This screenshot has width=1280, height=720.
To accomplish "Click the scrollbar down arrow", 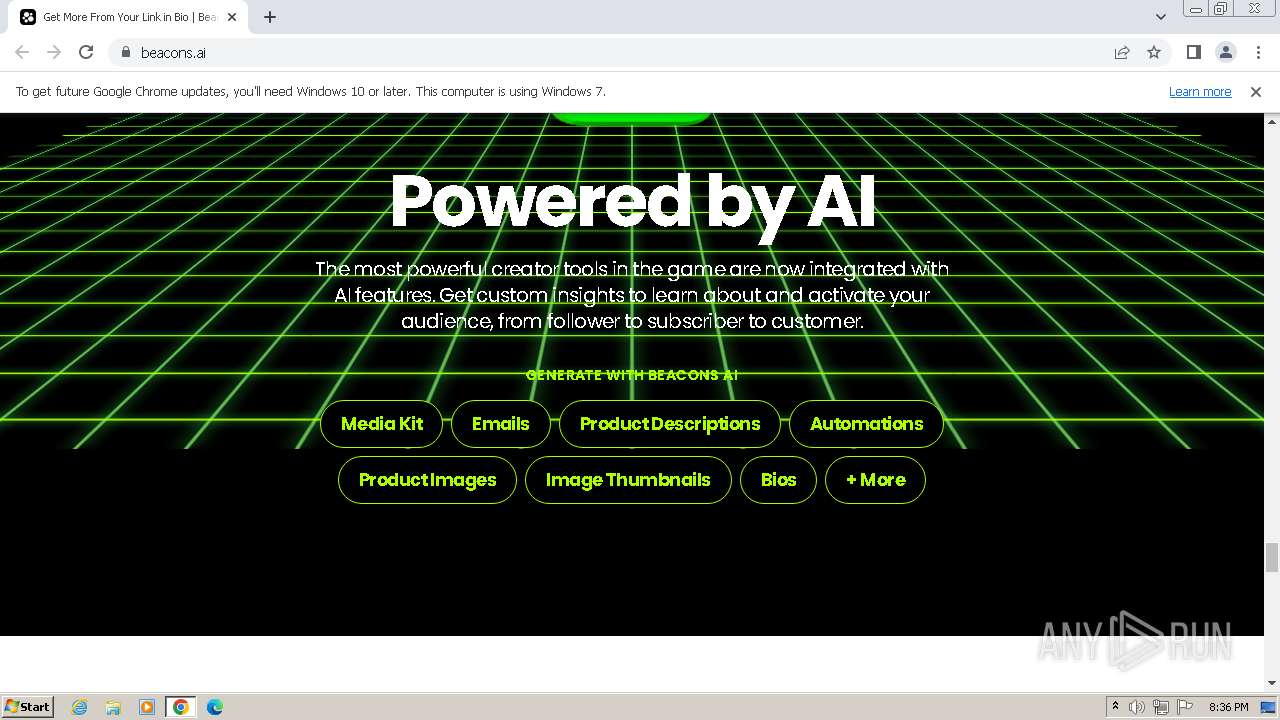I will 1272,683.
